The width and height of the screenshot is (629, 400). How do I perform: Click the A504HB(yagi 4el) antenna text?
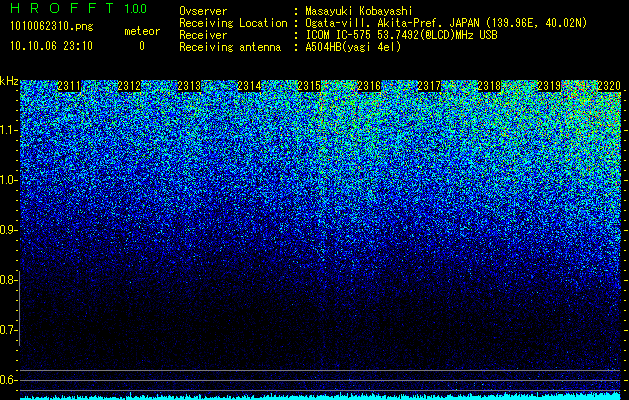(353, 47)
